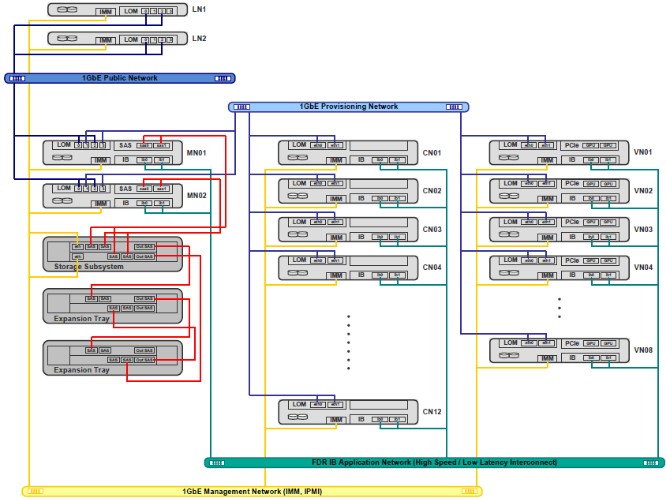Select the disk icon in VN03
The height and width of the screenshot is (500, 666).
(x=509, y=234)
